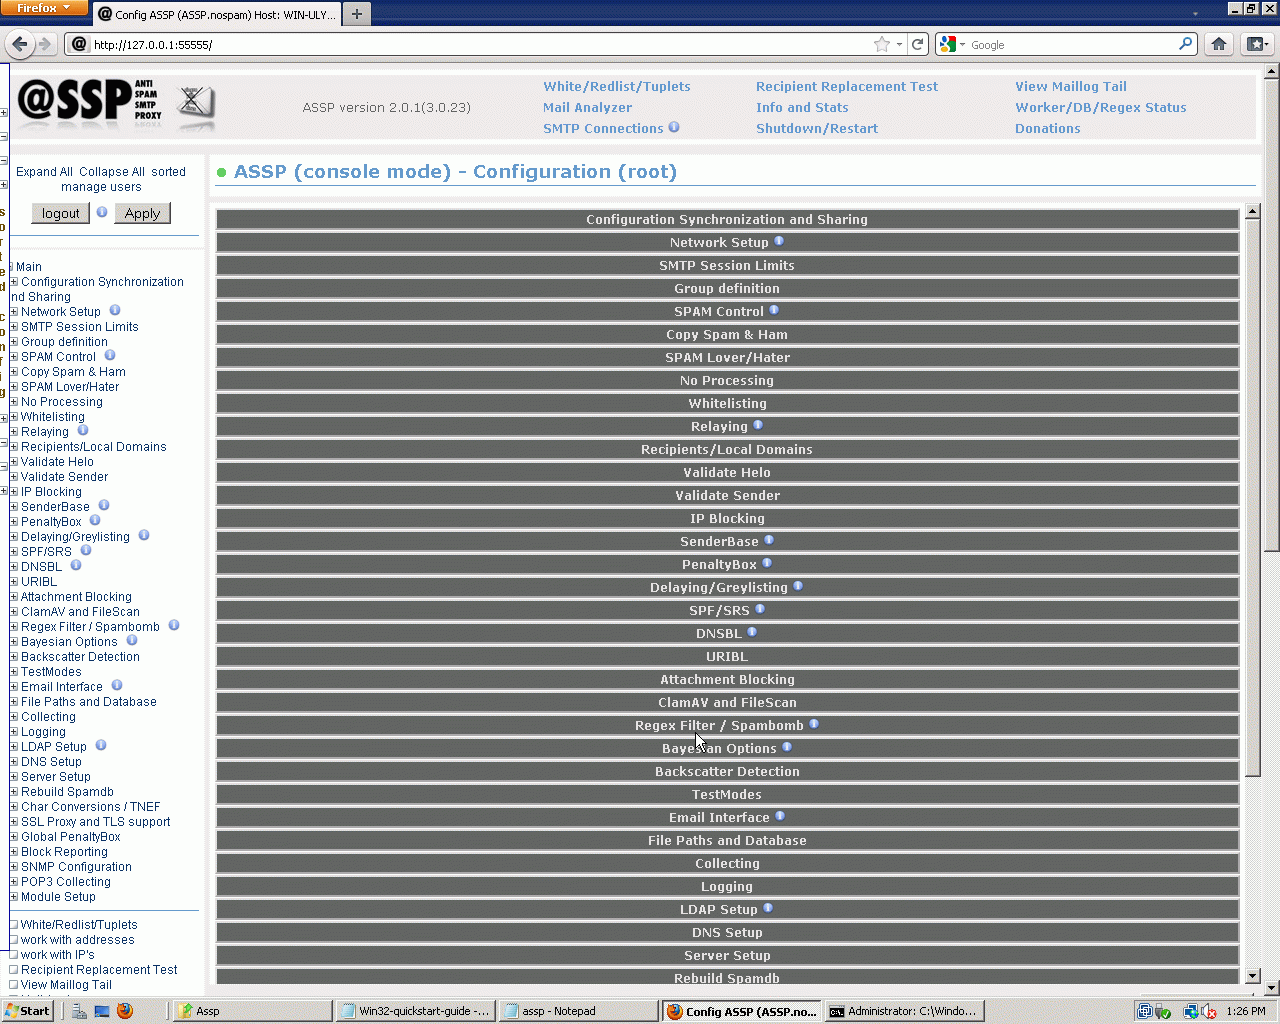
Task: Expand ClamAV and FileScan tree node
Action: [x=14, y=612]
